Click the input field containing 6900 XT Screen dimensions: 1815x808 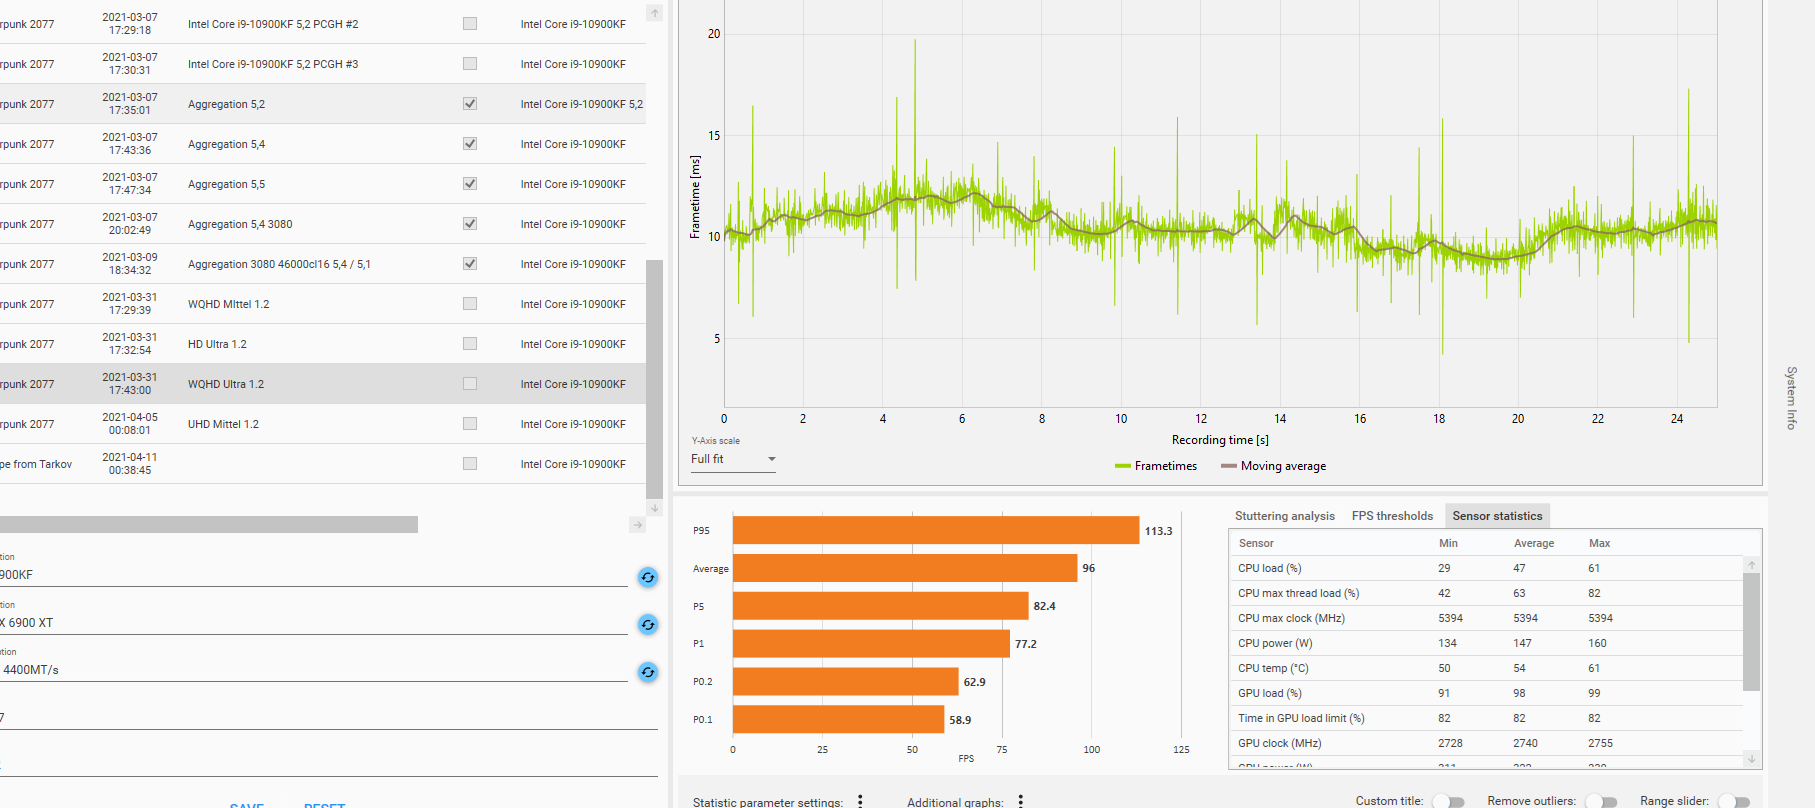[x=313, y=623]
